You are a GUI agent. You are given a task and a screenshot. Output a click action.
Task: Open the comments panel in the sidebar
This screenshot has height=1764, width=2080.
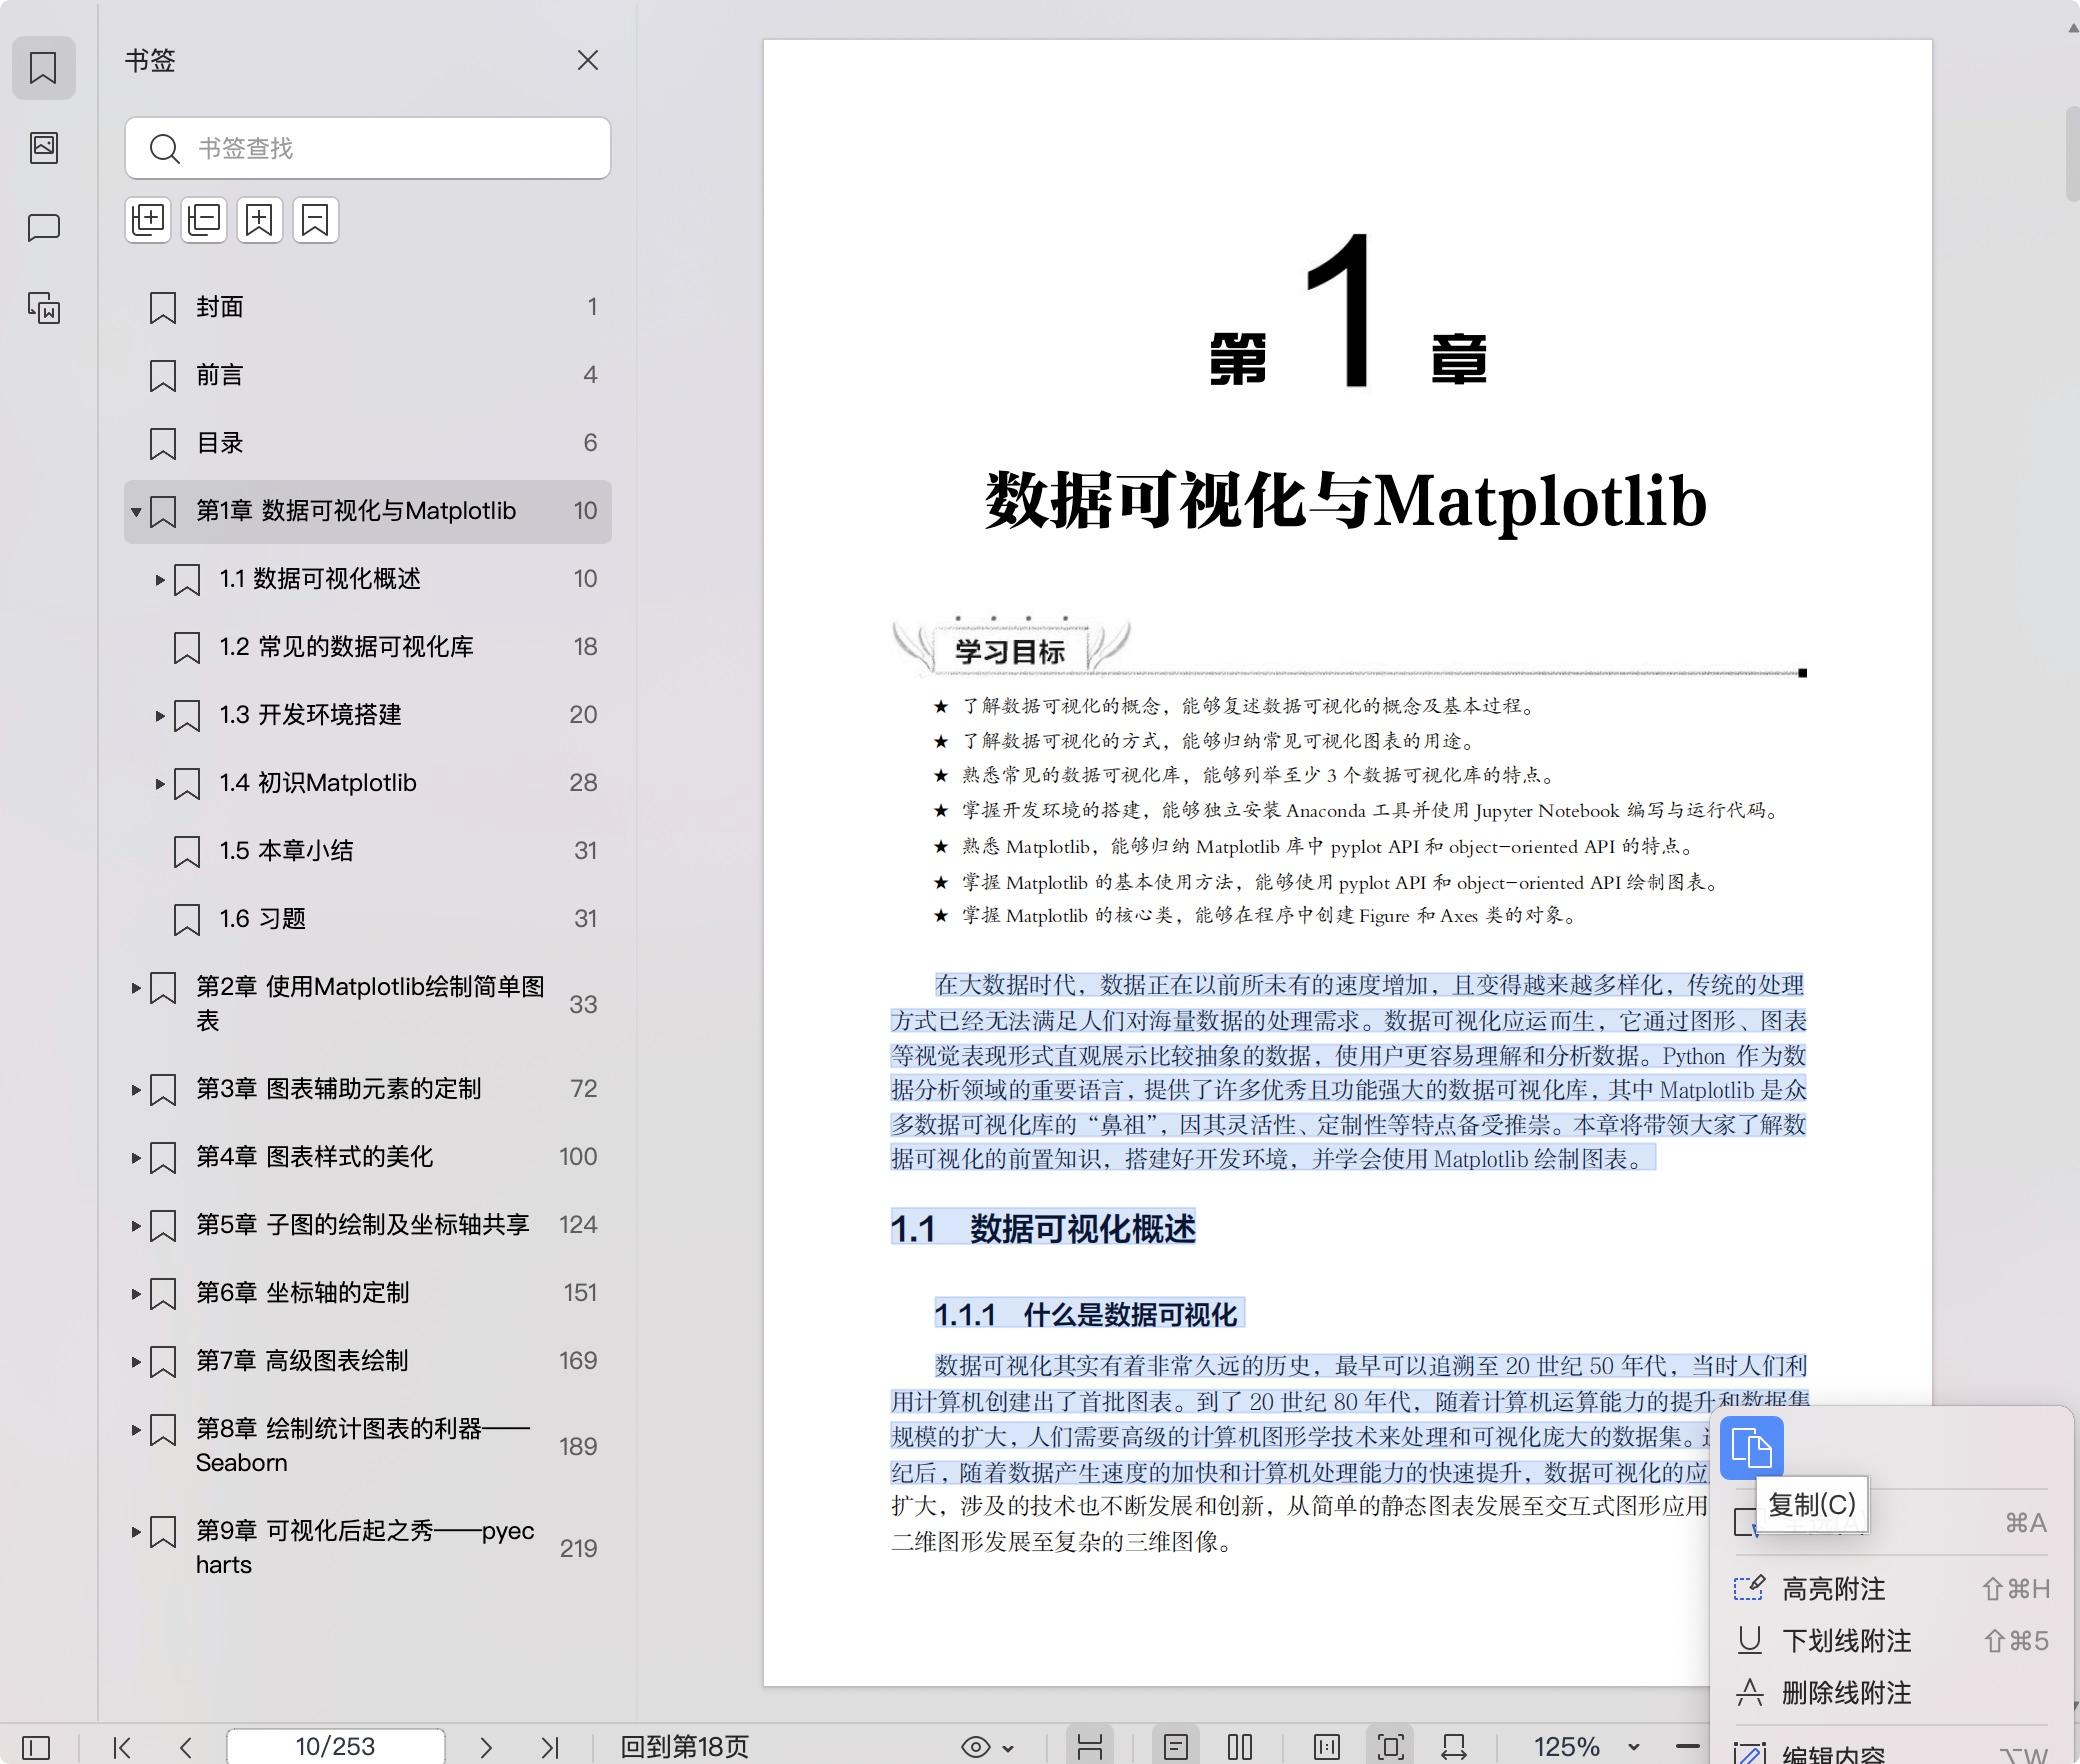tap(43, 228)
